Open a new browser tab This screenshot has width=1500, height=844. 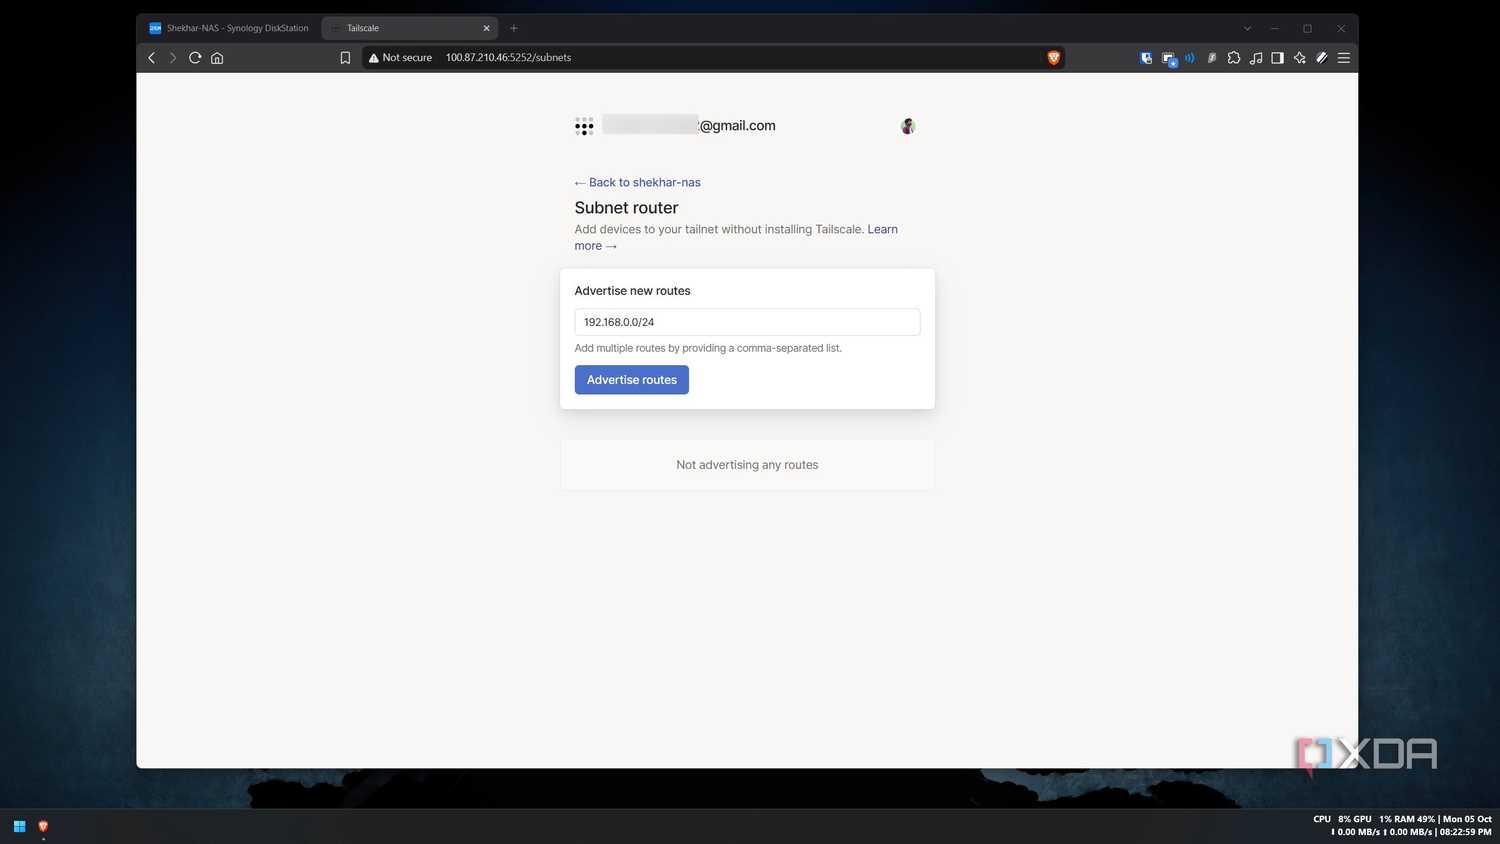(514, 28)
